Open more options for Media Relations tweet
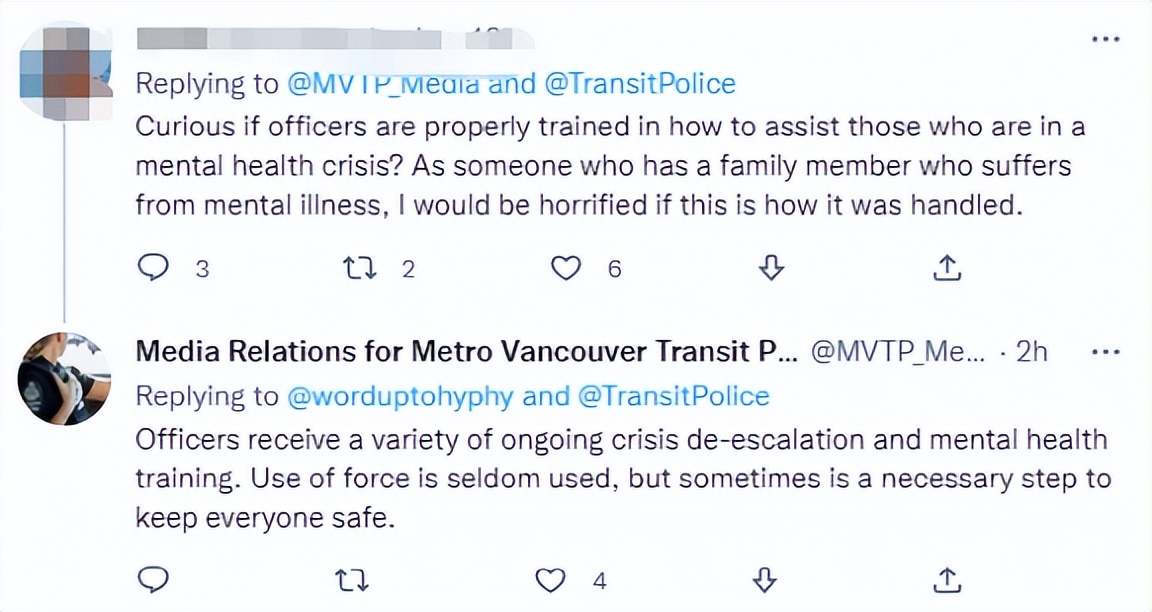Viewport: 1152px width, 612px height. point(1105,352)
